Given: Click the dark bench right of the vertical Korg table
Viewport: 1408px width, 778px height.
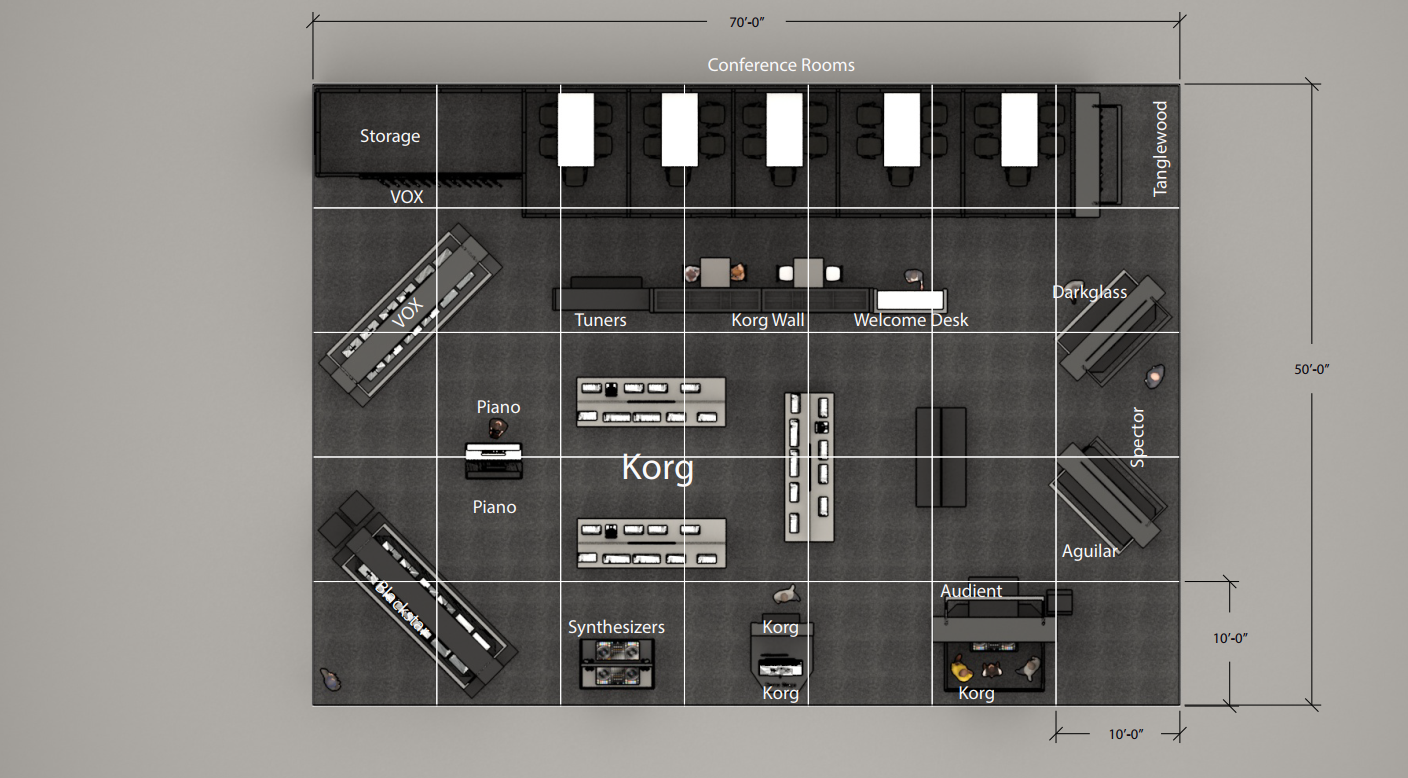Looking at the screenshot, I should tap(941, 457).
